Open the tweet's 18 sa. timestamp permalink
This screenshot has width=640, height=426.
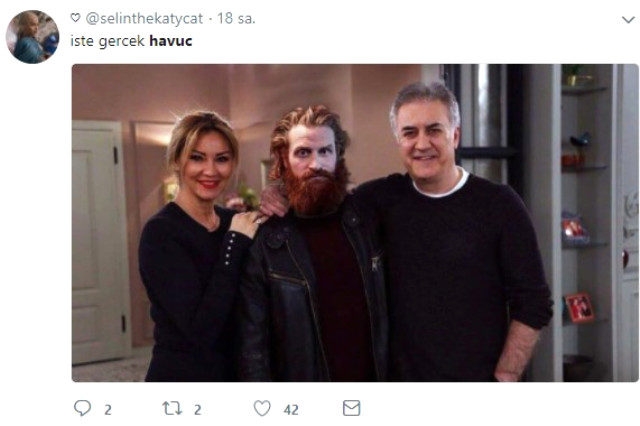(x=236, y=18)
